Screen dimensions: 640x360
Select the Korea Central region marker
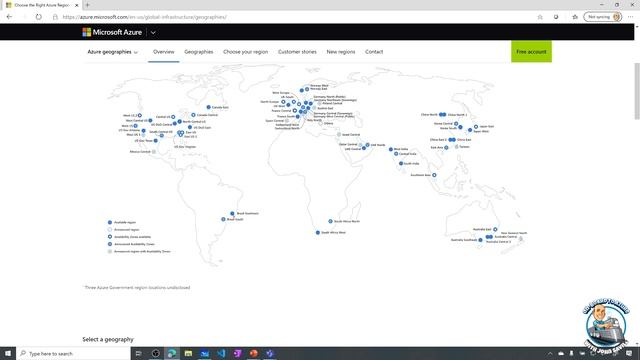[456, 124]
